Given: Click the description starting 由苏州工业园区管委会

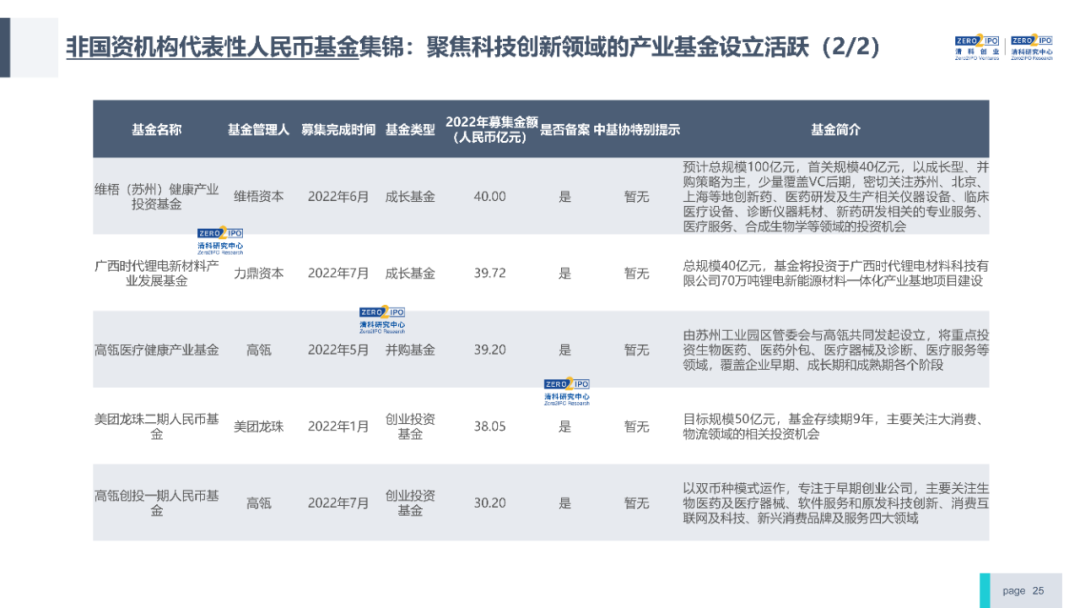Looking at the screenshot, I should (835, 350).
